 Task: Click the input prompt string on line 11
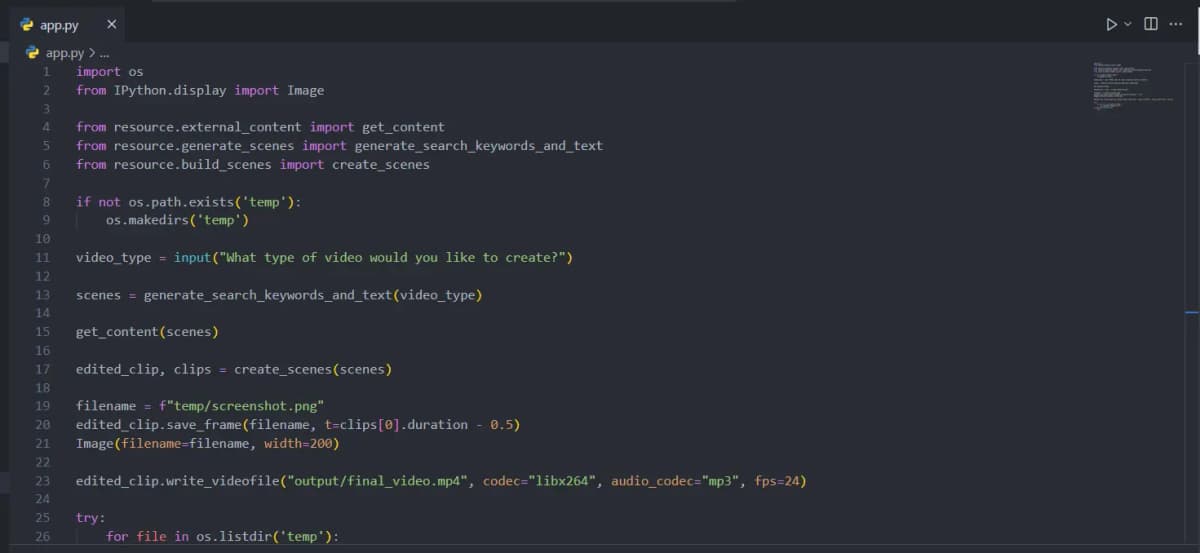[x=392, y=258]
